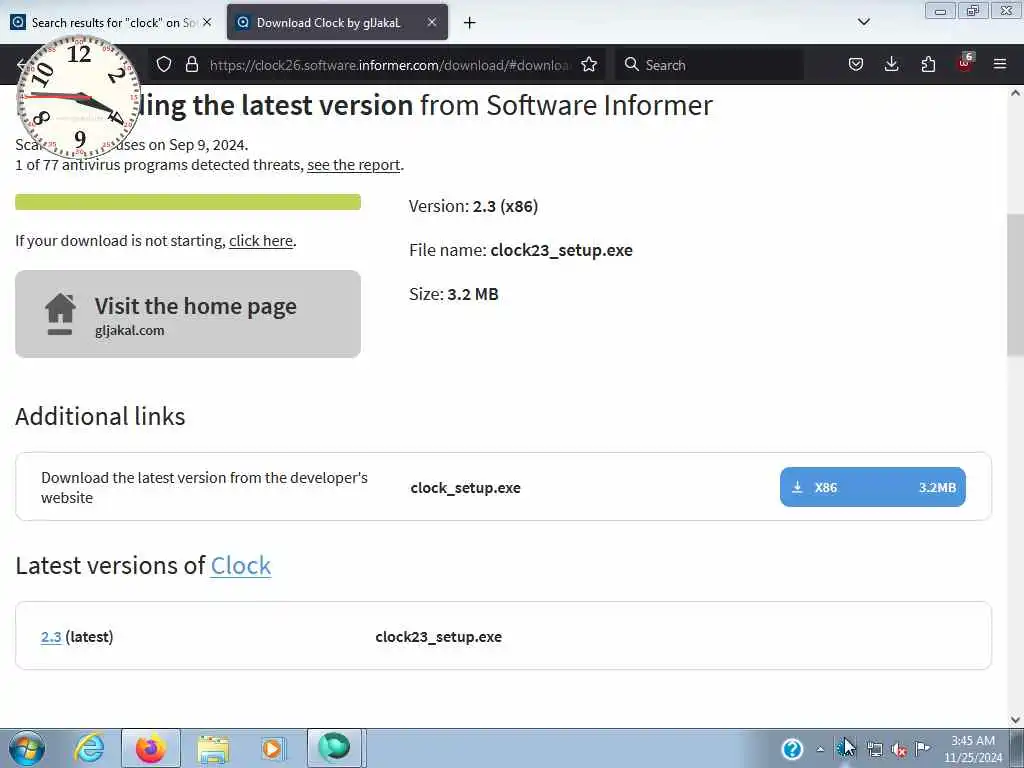
Task: Click the Firefox taskbar icon
Action: coord(151,748)
